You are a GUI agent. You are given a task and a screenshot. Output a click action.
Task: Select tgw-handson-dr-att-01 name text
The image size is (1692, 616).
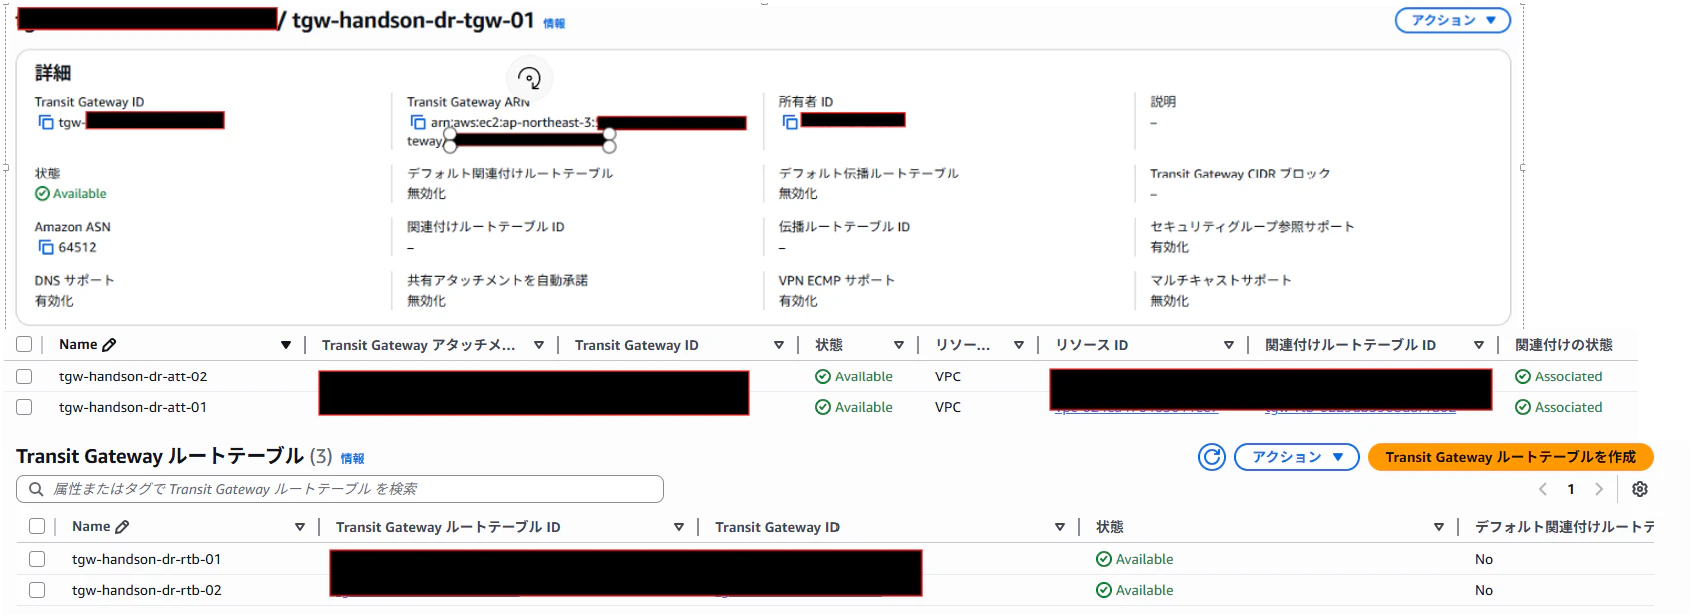tap(133, 408)
